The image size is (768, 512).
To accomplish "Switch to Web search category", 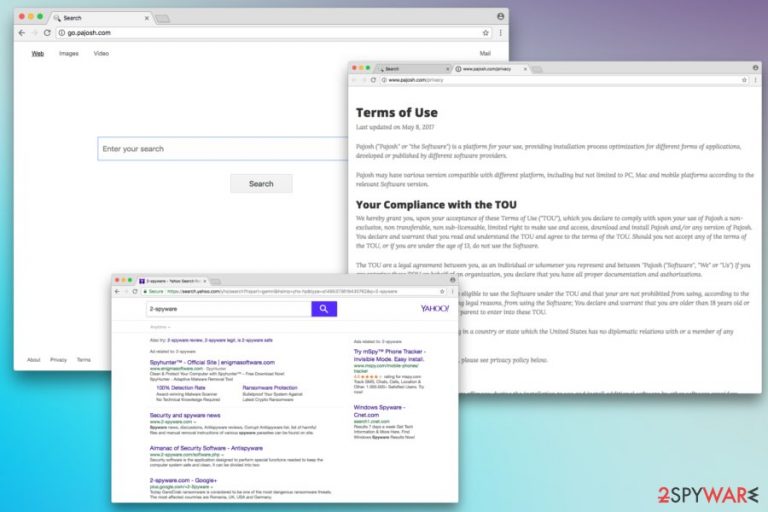I will (38, 53).
